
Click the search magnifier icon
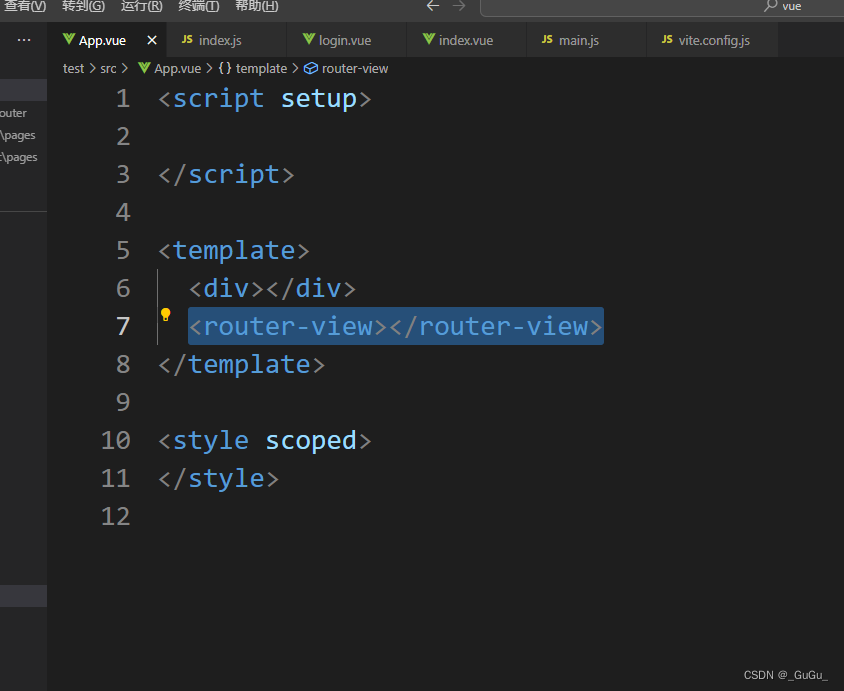click(770, 6)
